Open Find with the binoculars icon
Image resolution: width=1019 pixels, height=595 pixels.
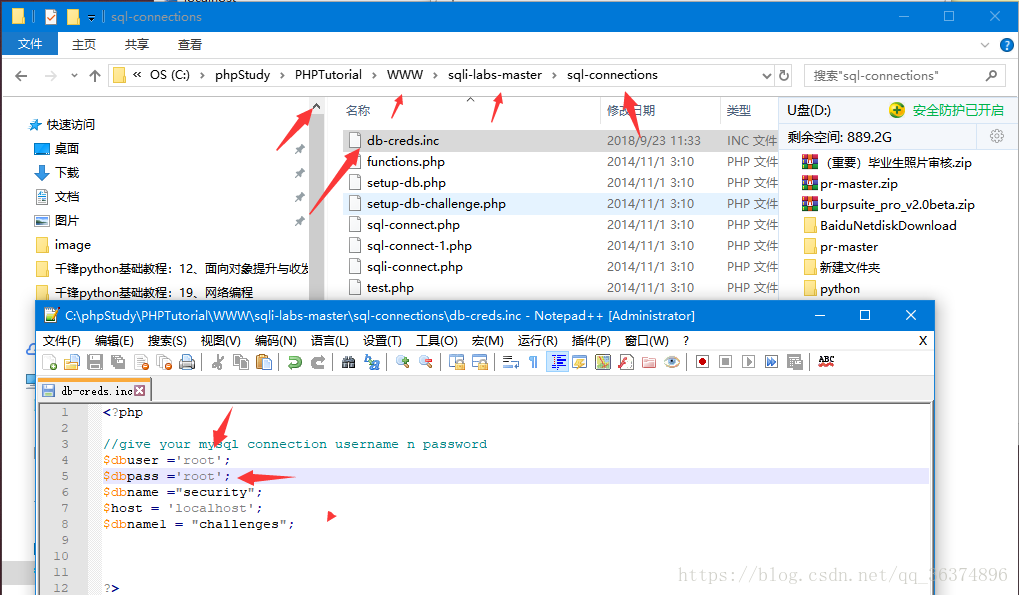[348, 362]
